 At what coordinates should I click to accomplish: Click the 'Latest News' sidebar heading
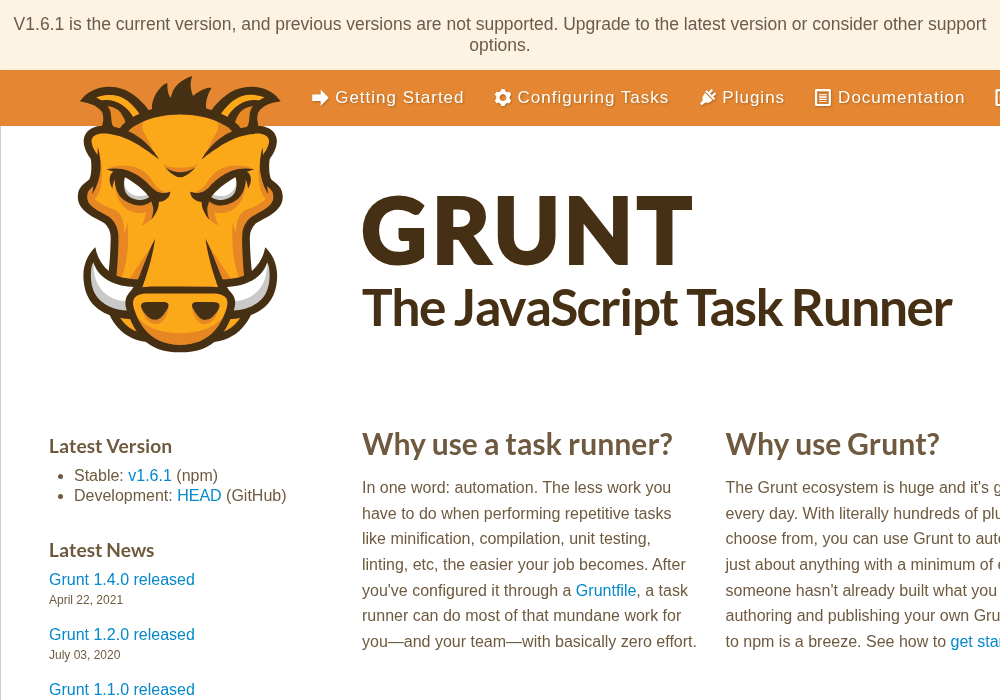(101, 550)
